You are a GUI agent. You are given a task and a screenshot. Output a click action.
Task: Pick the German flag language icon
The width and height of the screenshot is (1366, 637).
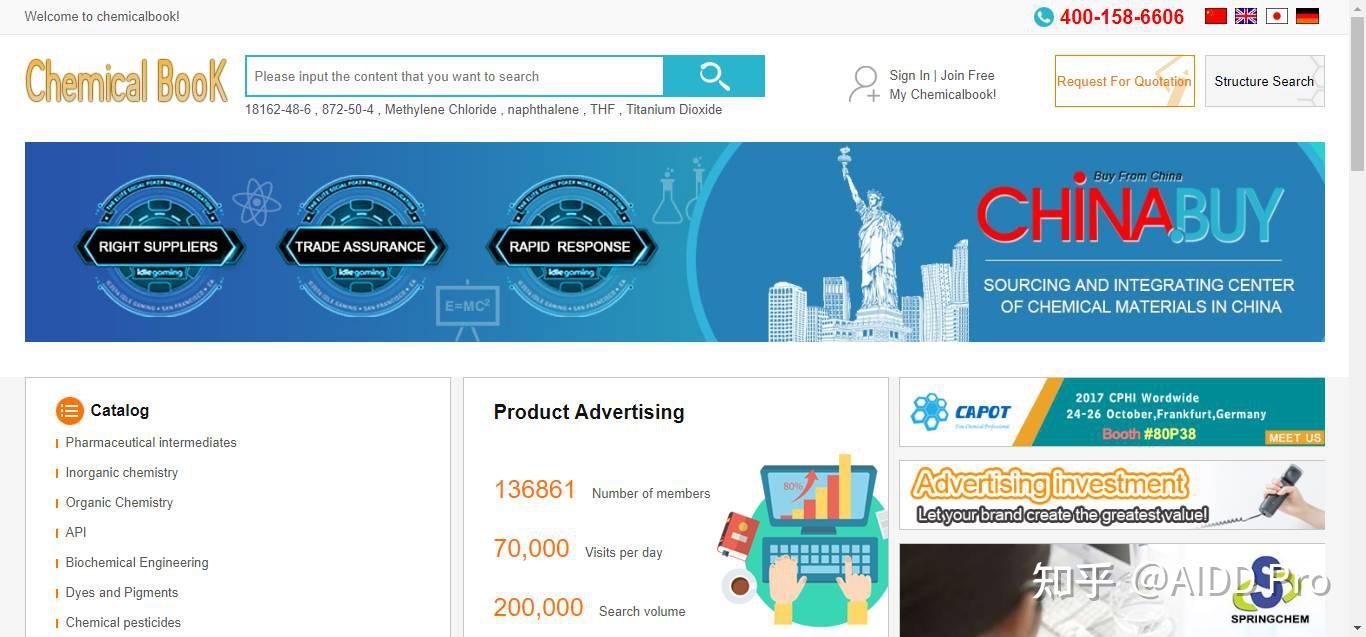click(1307, 16)
